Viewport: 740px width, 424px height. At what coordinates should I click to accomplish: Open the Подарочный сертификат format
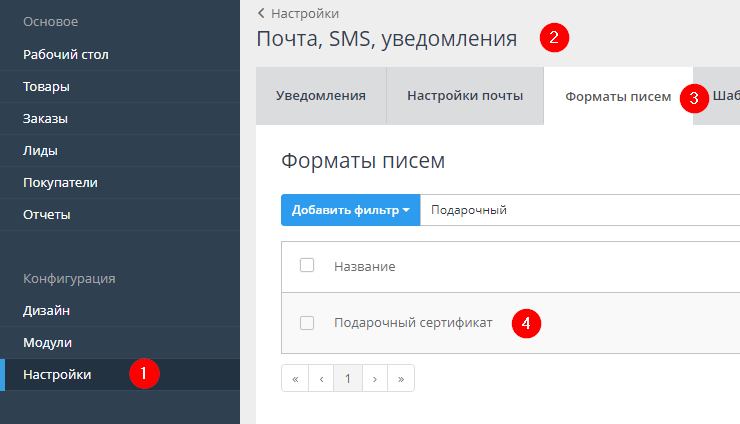click(x=412, y=322)
